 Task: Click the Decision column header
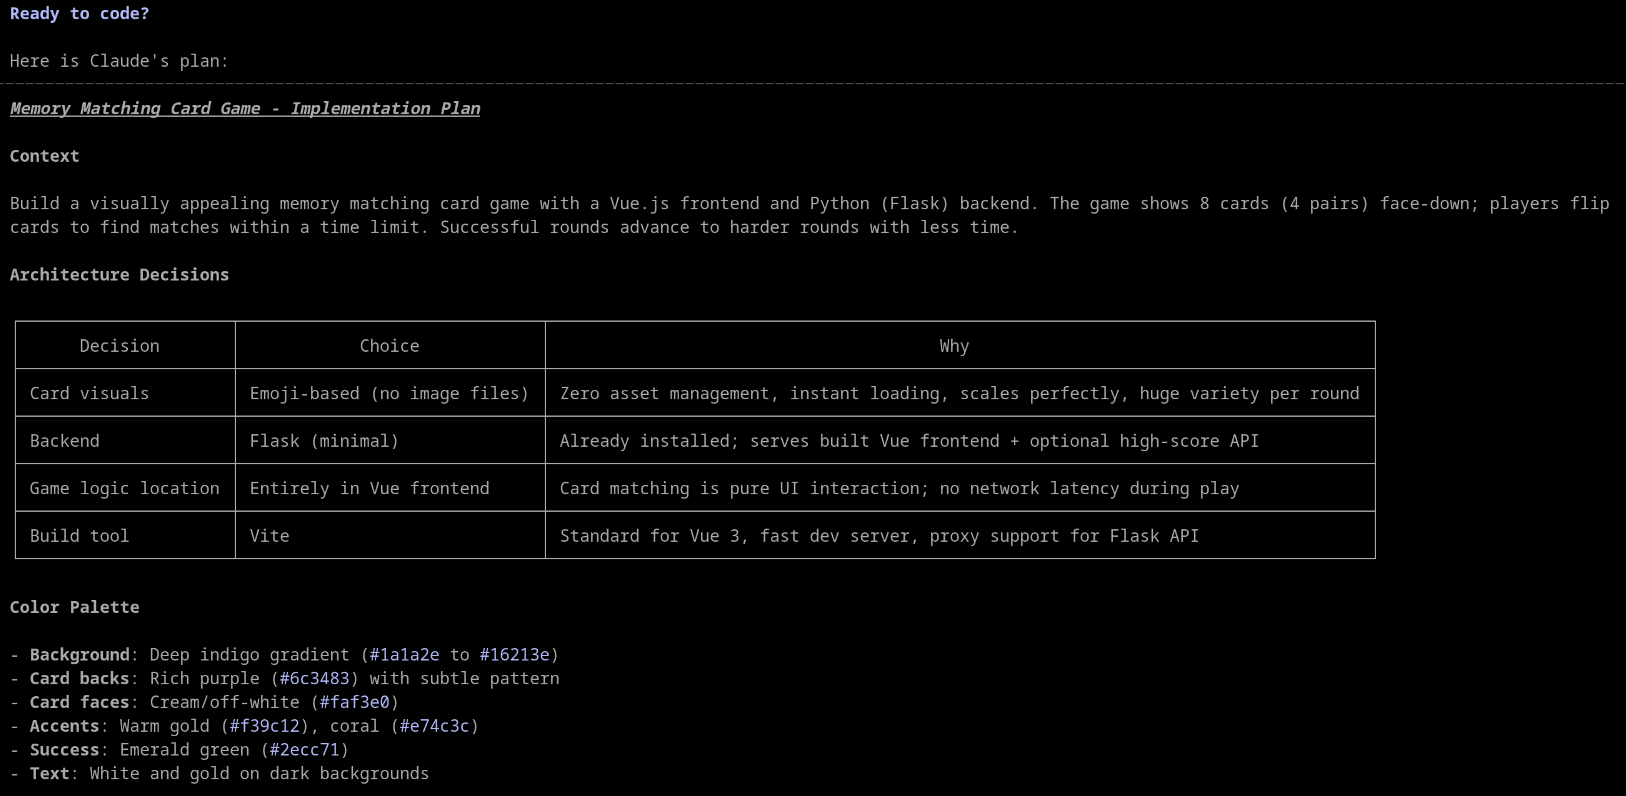pos(119,346)
